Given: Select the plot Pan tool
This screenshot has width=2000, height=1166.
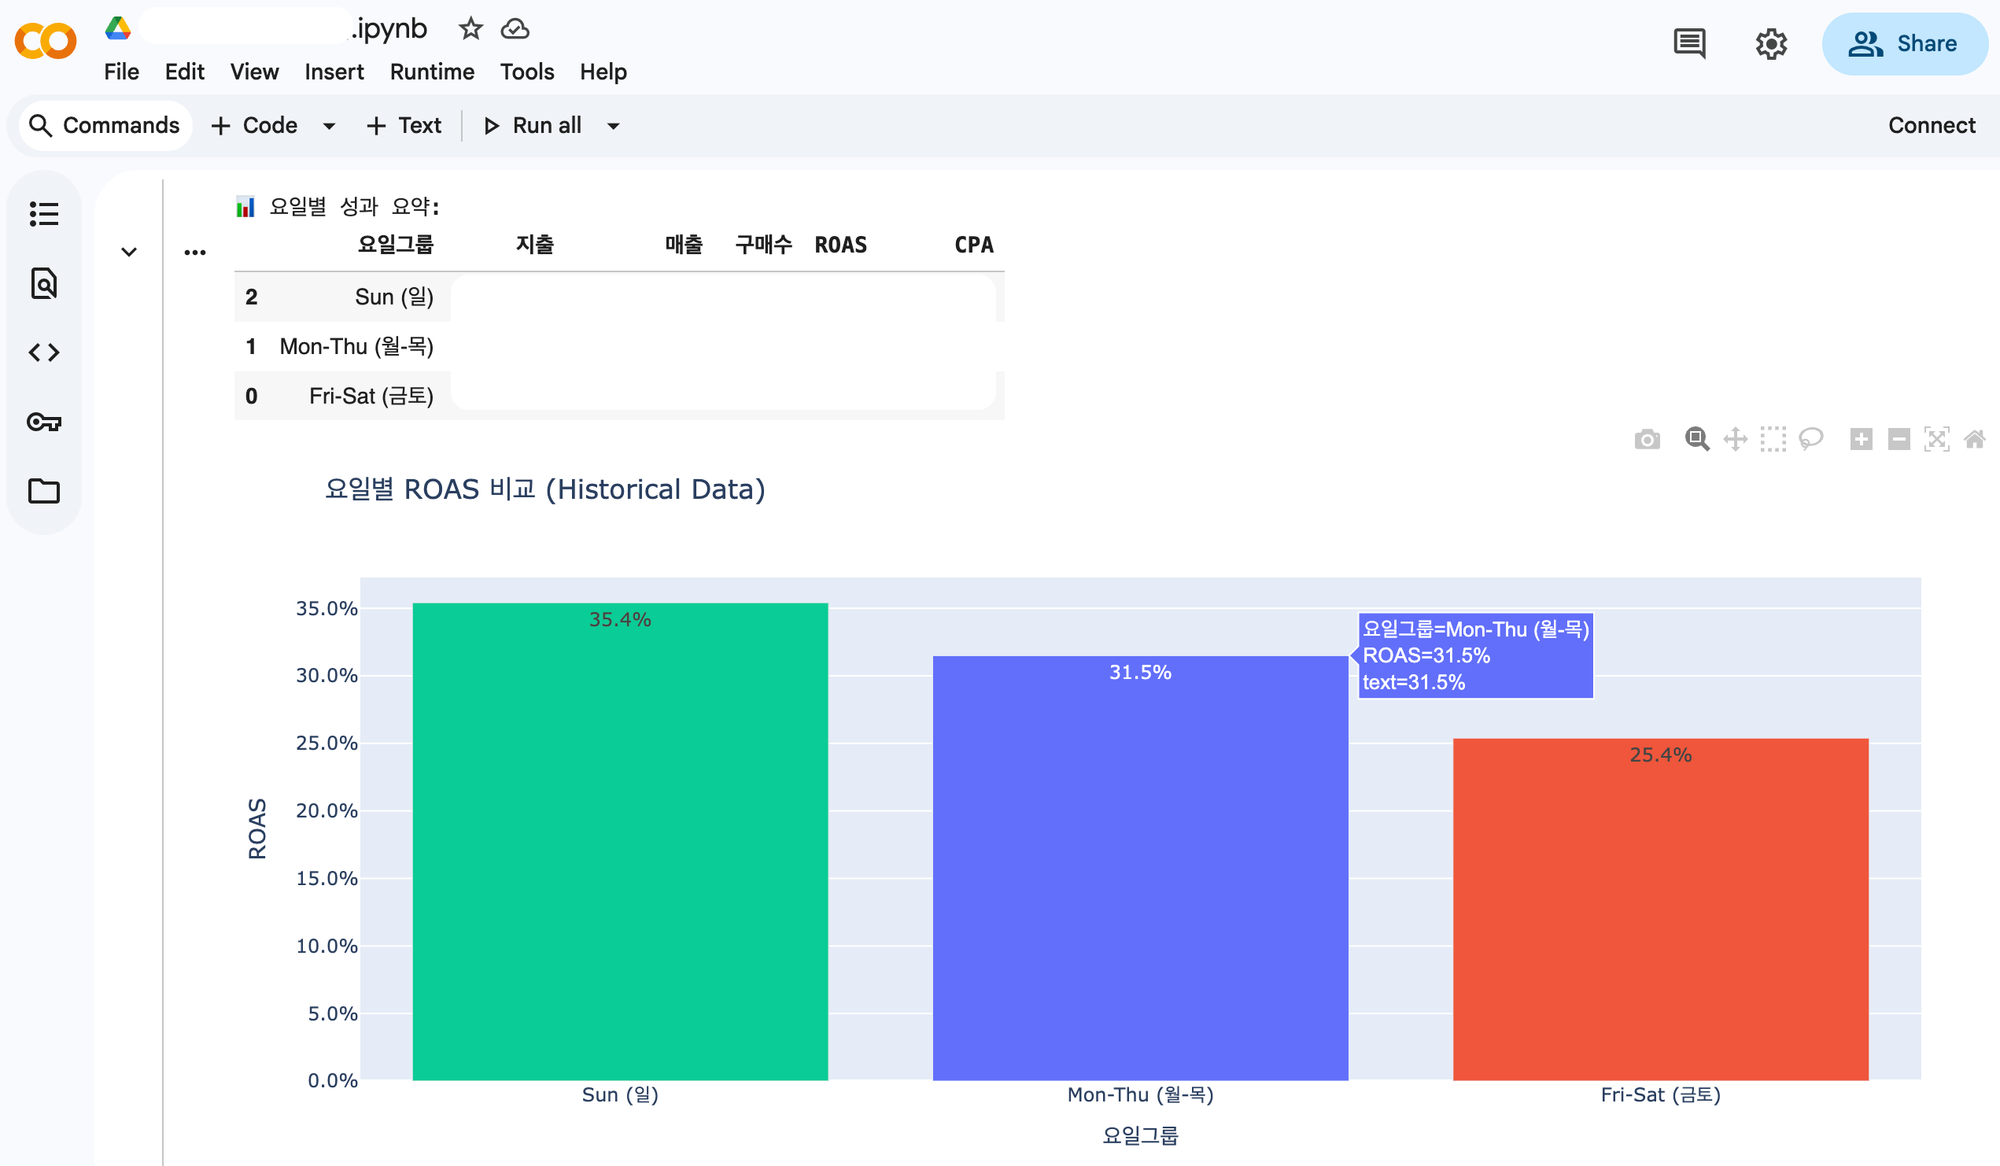Looking at the screenshot, I should tap(1735, 439).
